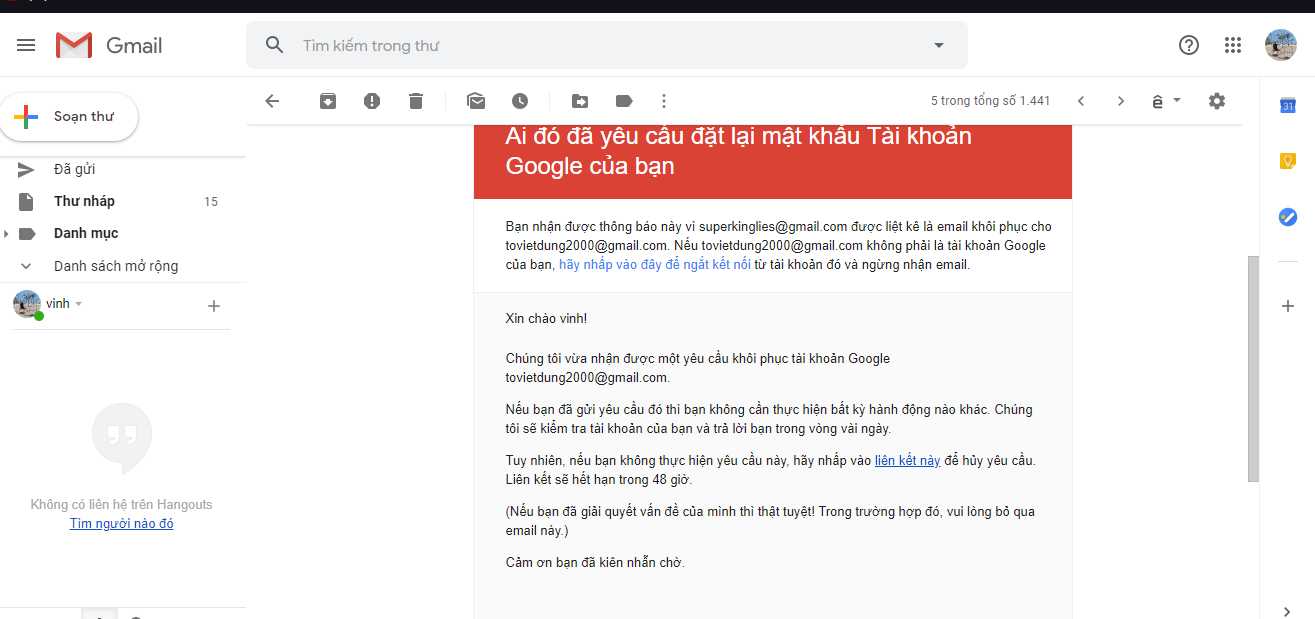1315x619 pixels.
Task: Delete this email with the trash icon
Action: 416,101
